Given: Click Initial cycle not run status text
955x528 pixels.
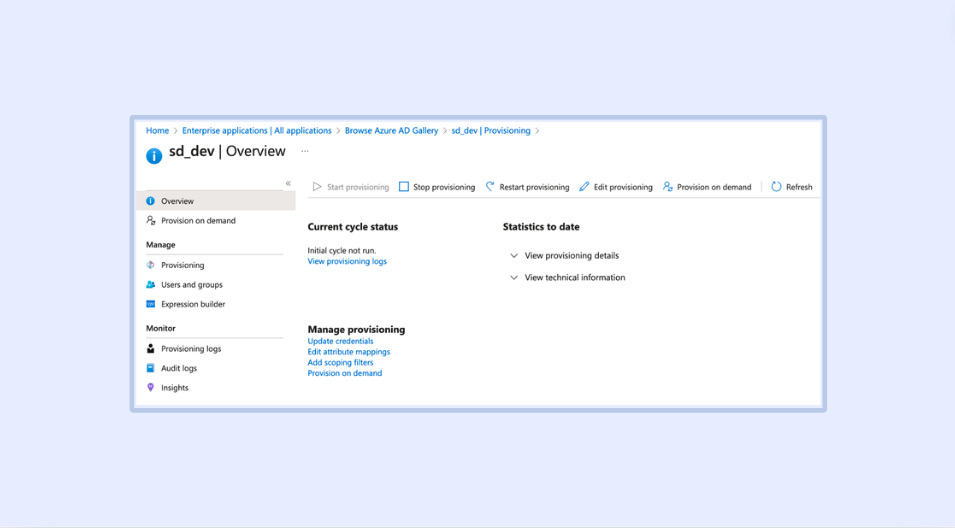Looking at the screenshot, I should point(342,250).
